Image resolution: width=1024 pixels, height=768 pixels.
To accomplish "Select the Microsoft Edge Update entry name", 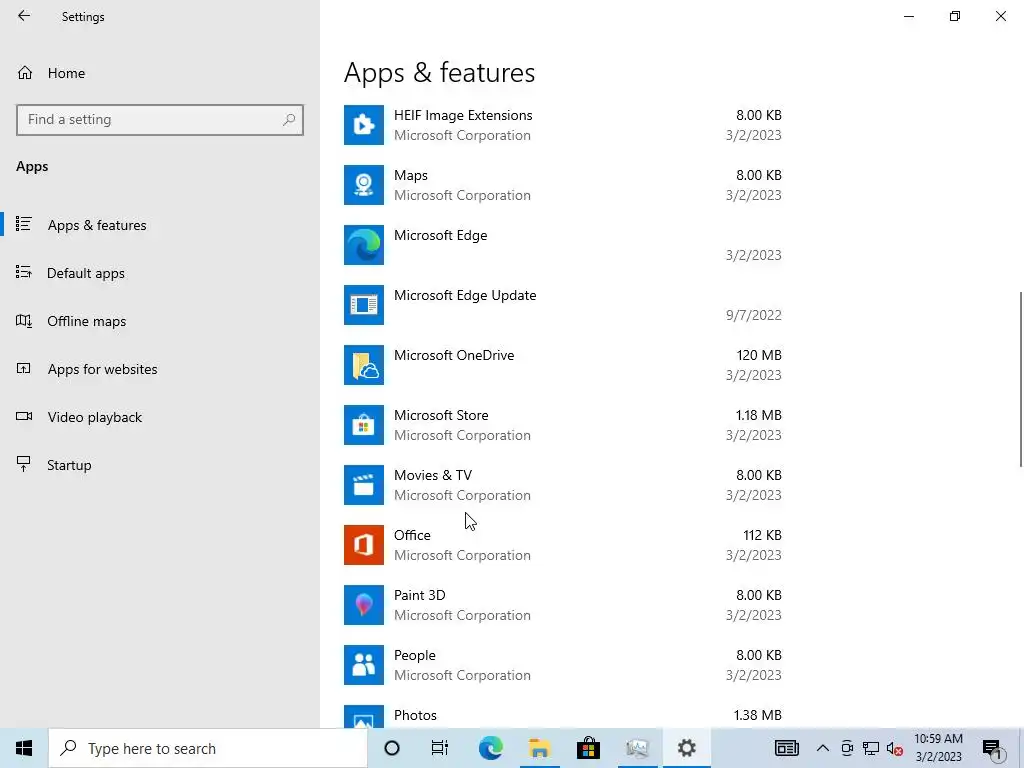I will 465,295.
